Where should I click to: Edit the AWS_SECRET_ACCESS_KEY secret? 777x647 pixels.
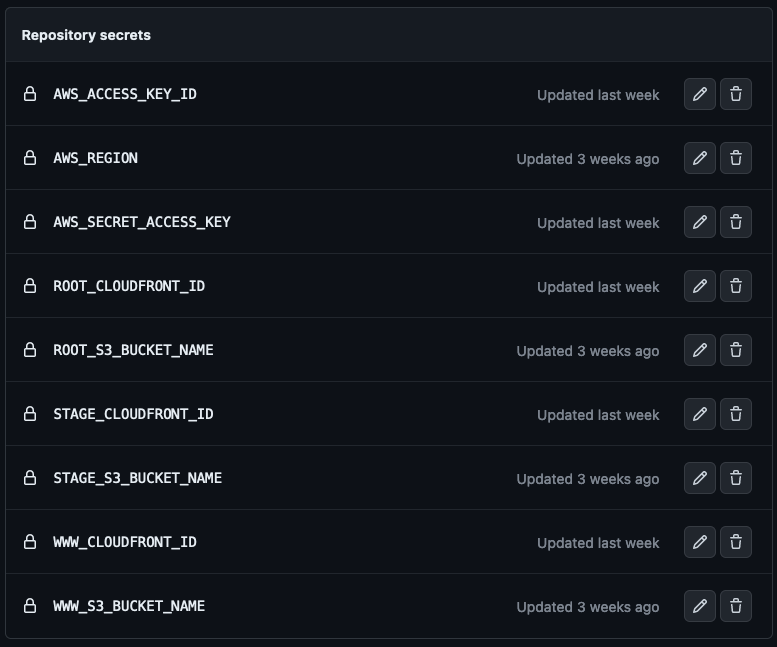pyautogui.click(x=700, y=222)
